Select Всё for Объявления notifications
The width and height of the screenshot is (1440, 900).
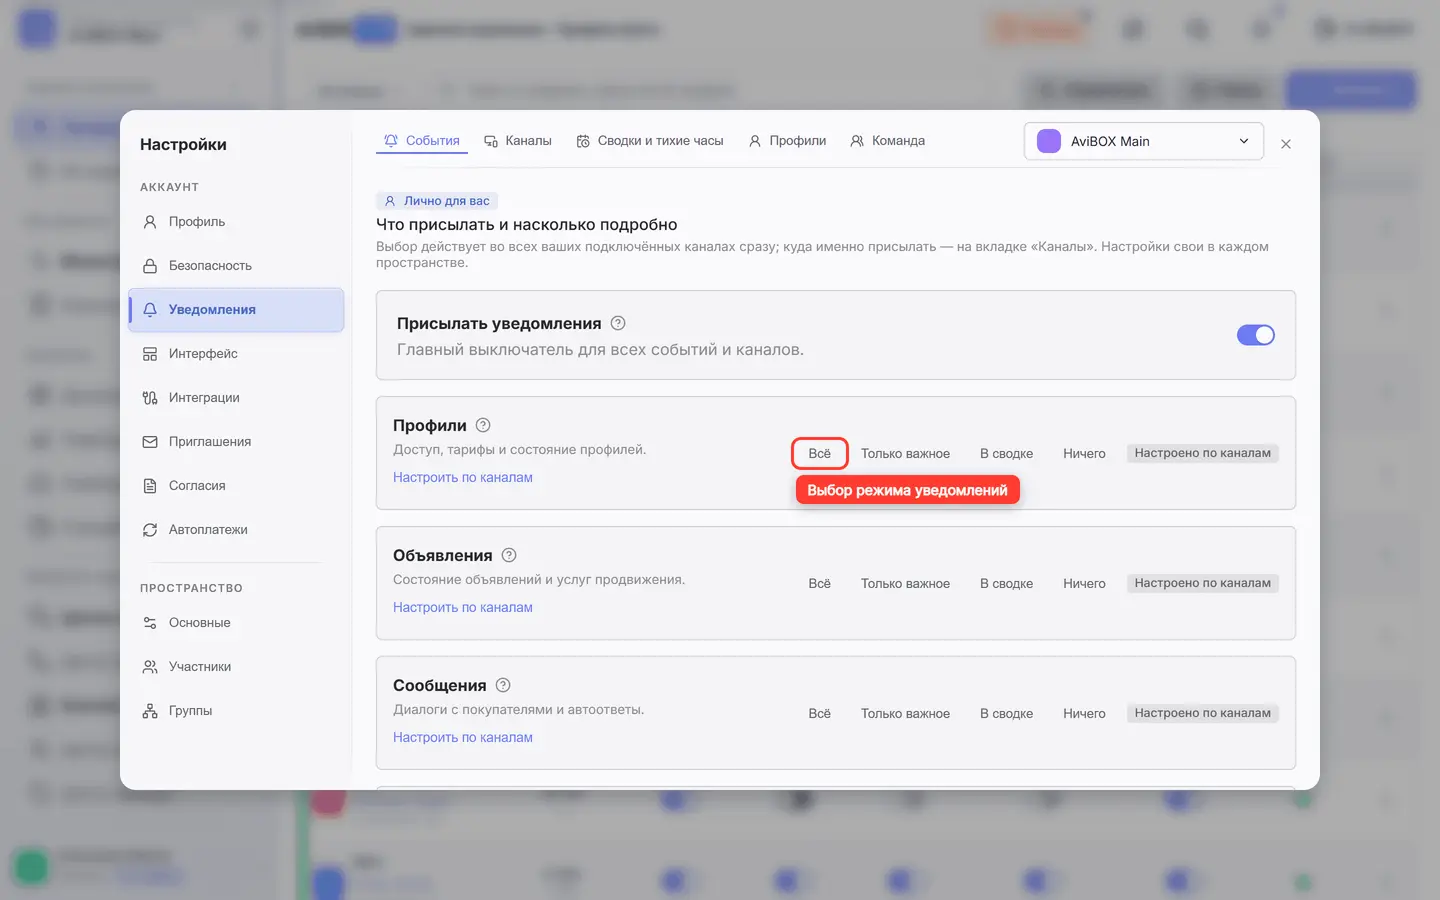(820, 583)
